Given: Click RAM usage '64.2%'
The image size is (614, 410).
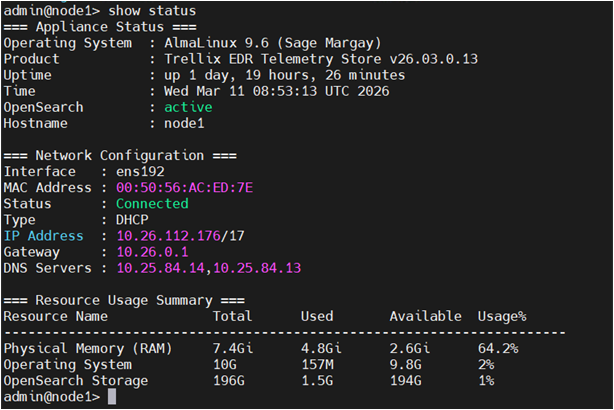Looking at the screenshot, I should [498, 348].
